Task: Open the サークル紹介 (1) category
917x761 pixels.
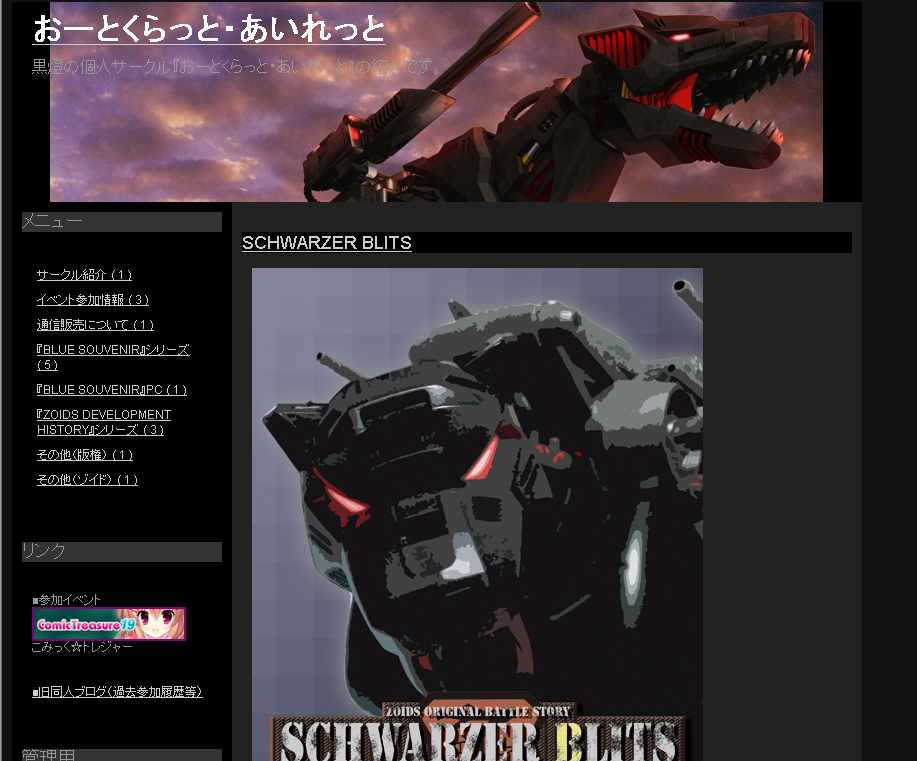Action: click(x=84, y=274)
